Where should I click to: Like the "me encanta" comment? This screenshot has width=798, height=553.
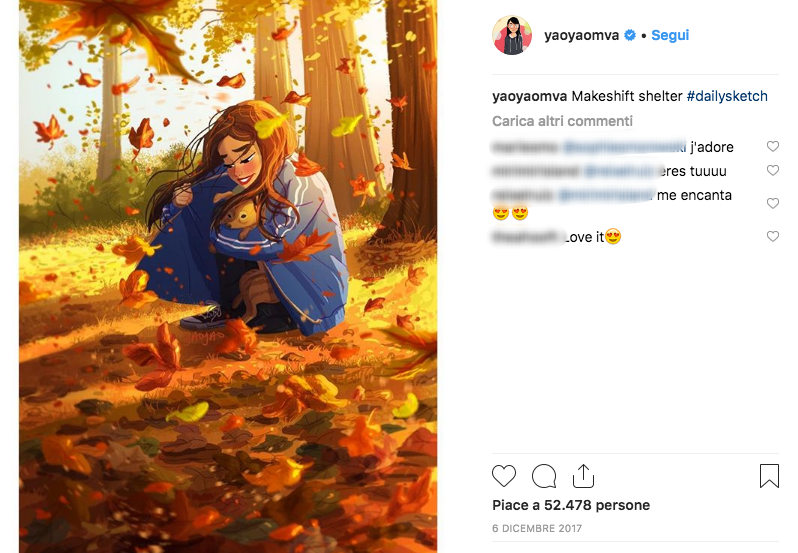pyautogui.click(x=772, y=203)
